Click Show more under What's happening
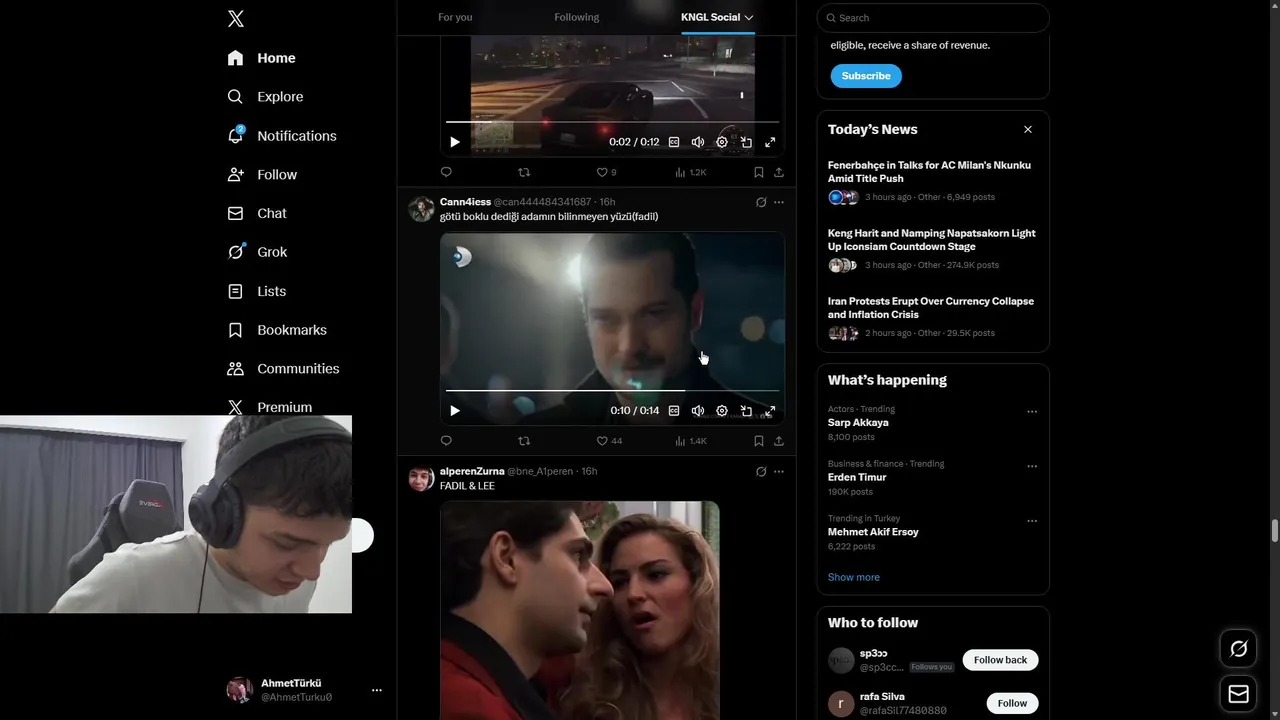The height and width of the screenshot is (720, 1280). click(x=854, y=577)
